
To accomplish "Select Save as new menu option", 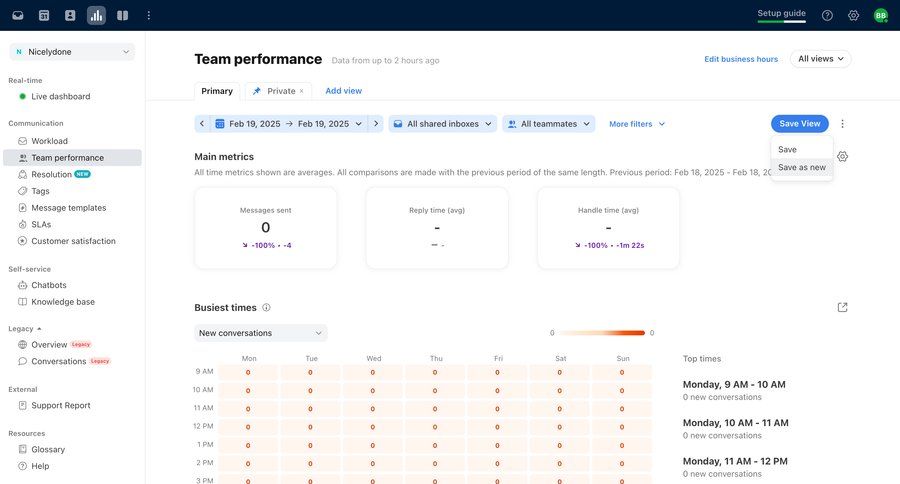I will click(x=802, y=167).
